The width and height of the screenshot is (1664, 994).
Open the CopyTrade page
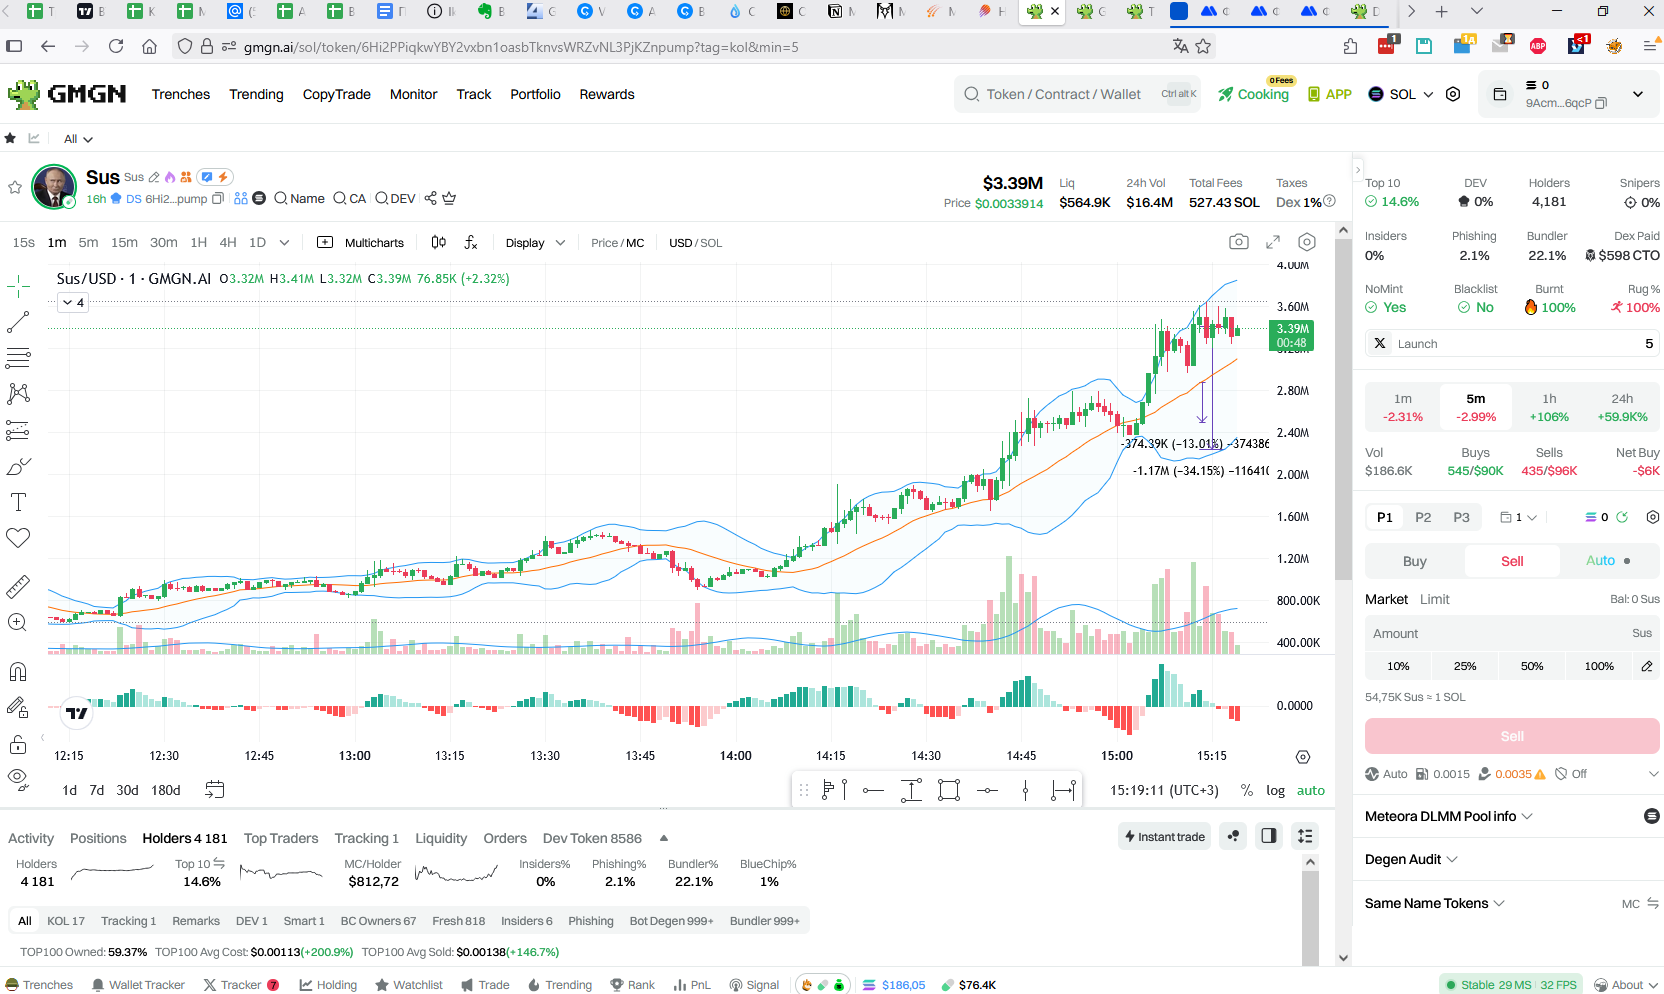point(337,94)
